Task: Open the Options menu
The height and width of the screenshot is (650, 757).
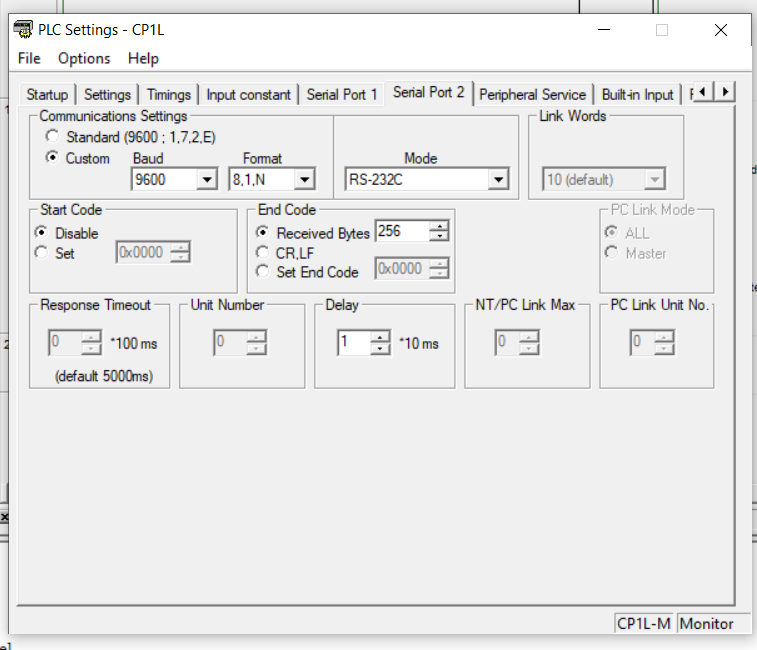Action: point(84,58)
